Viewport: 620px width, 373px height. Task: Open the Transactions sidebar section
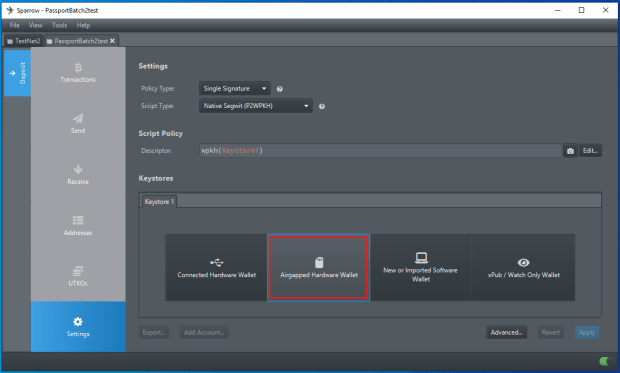coord(78,73)
